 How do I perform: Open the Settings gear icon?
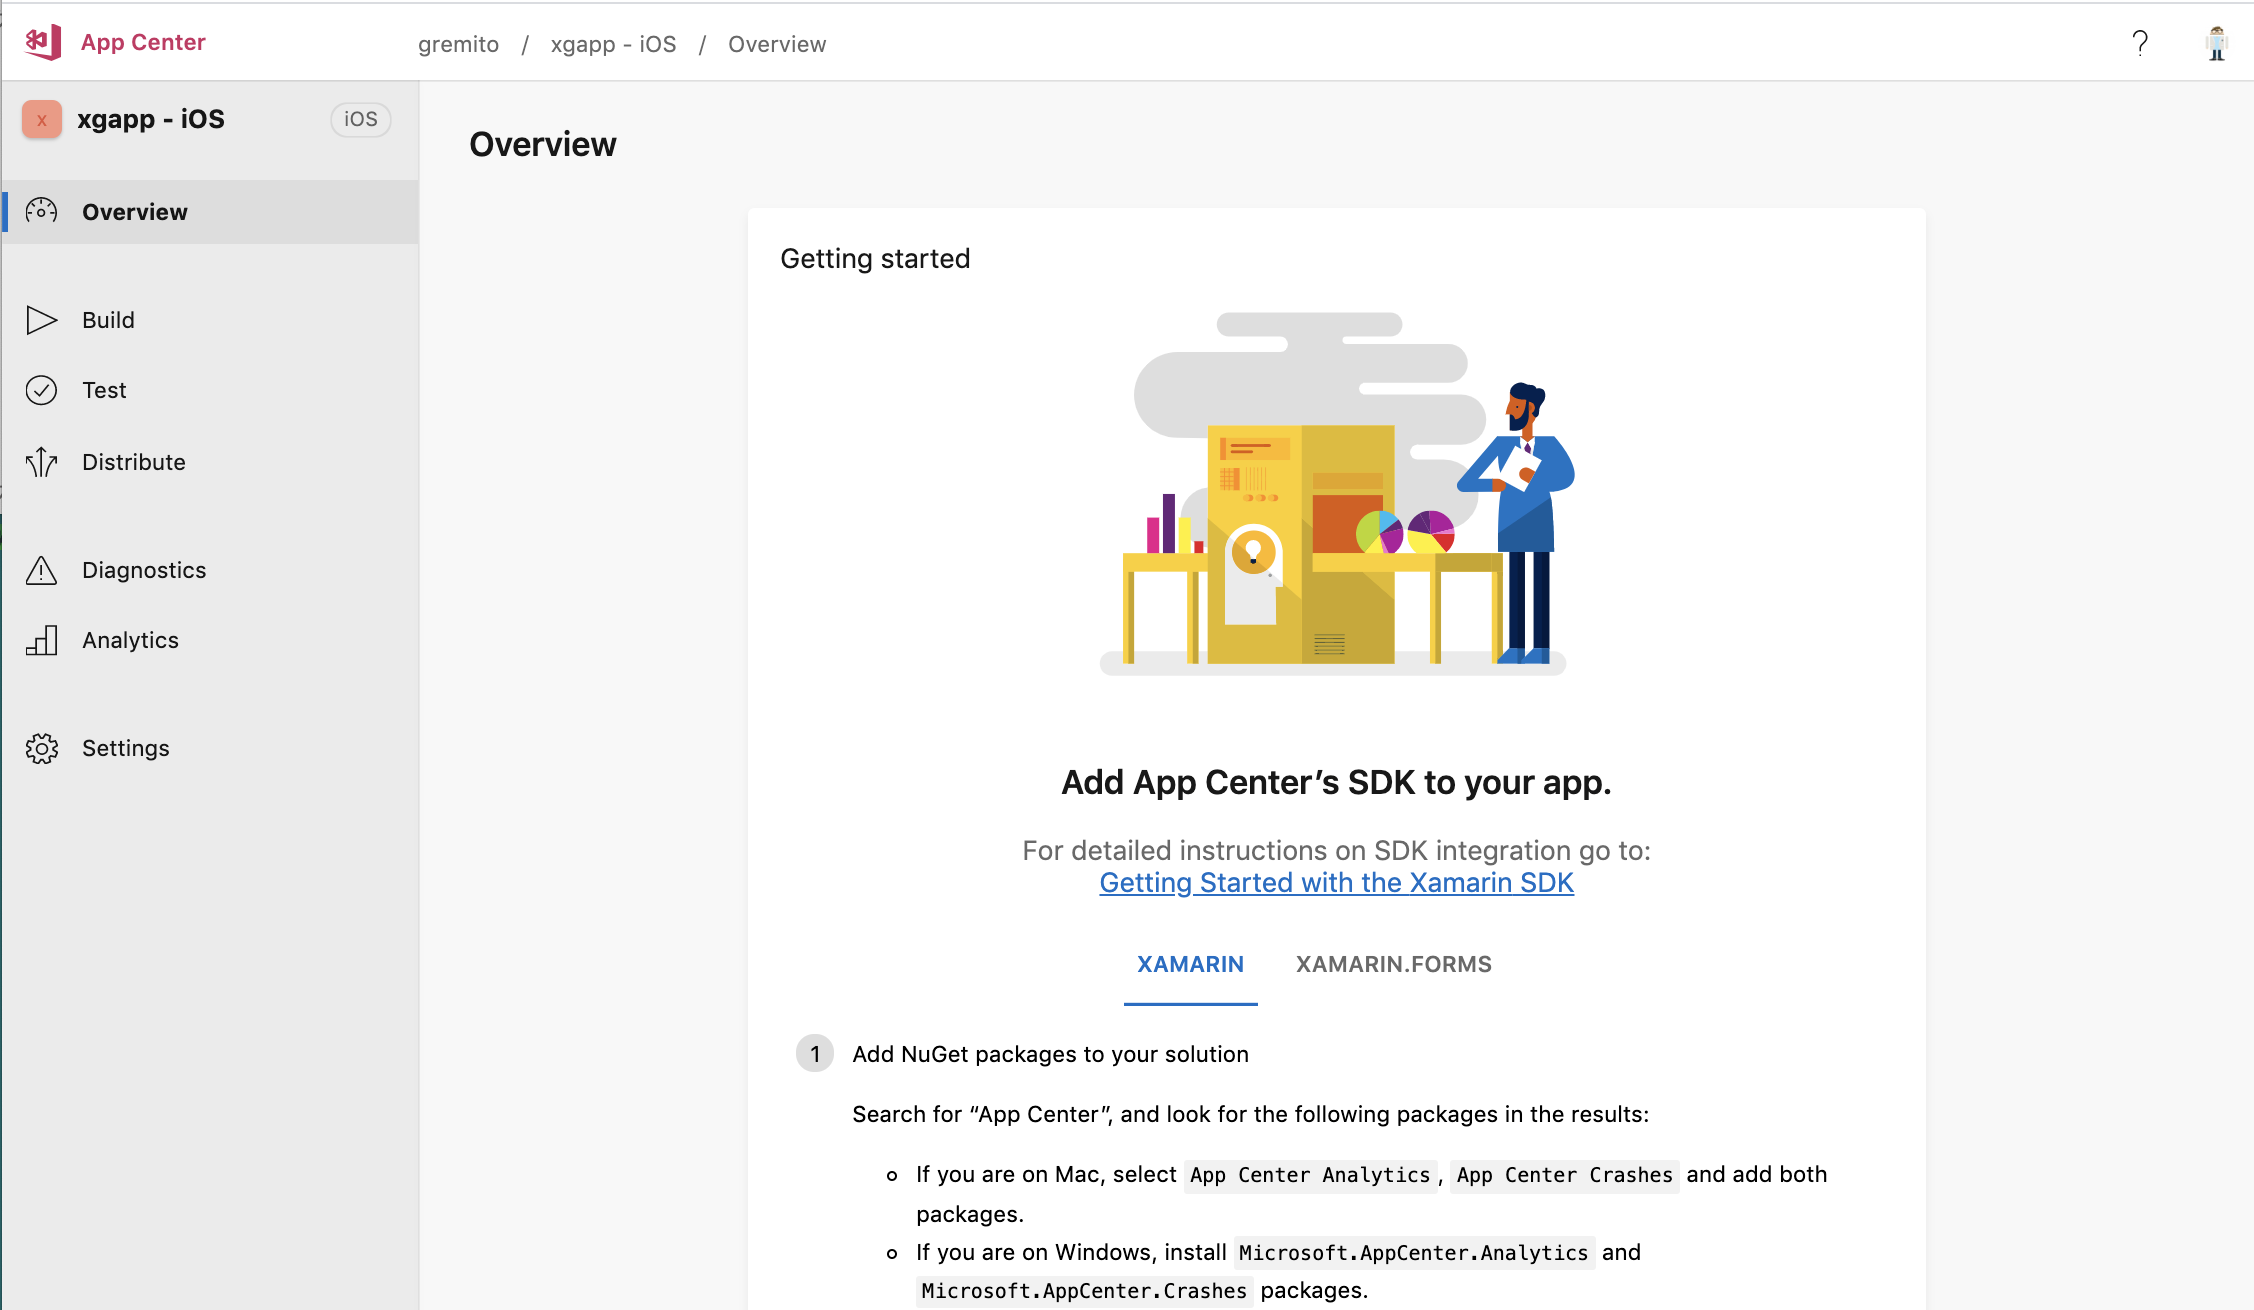pyautogui.click(x=41, y=748)
